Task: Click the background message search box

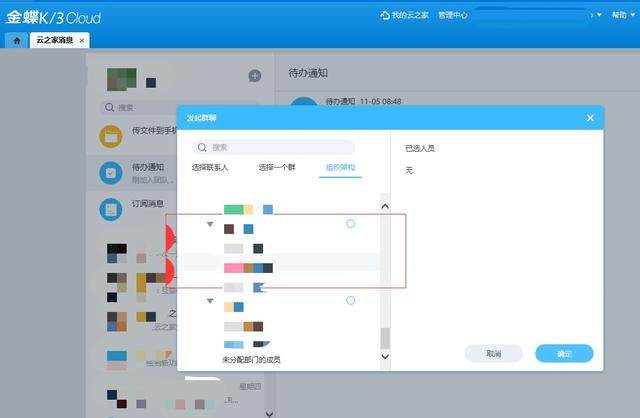Action: point(180,107)
